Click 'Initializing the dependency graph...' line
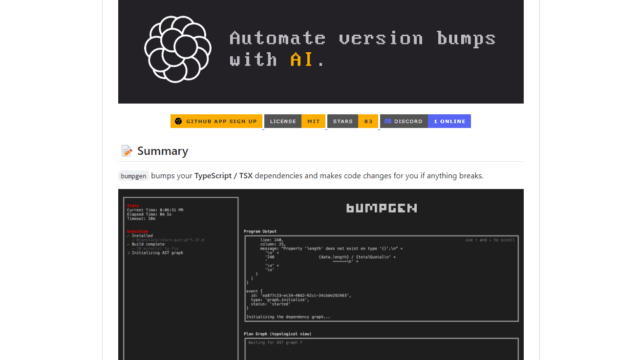Viewport: 640px width, 360px height. pos(288,317)
